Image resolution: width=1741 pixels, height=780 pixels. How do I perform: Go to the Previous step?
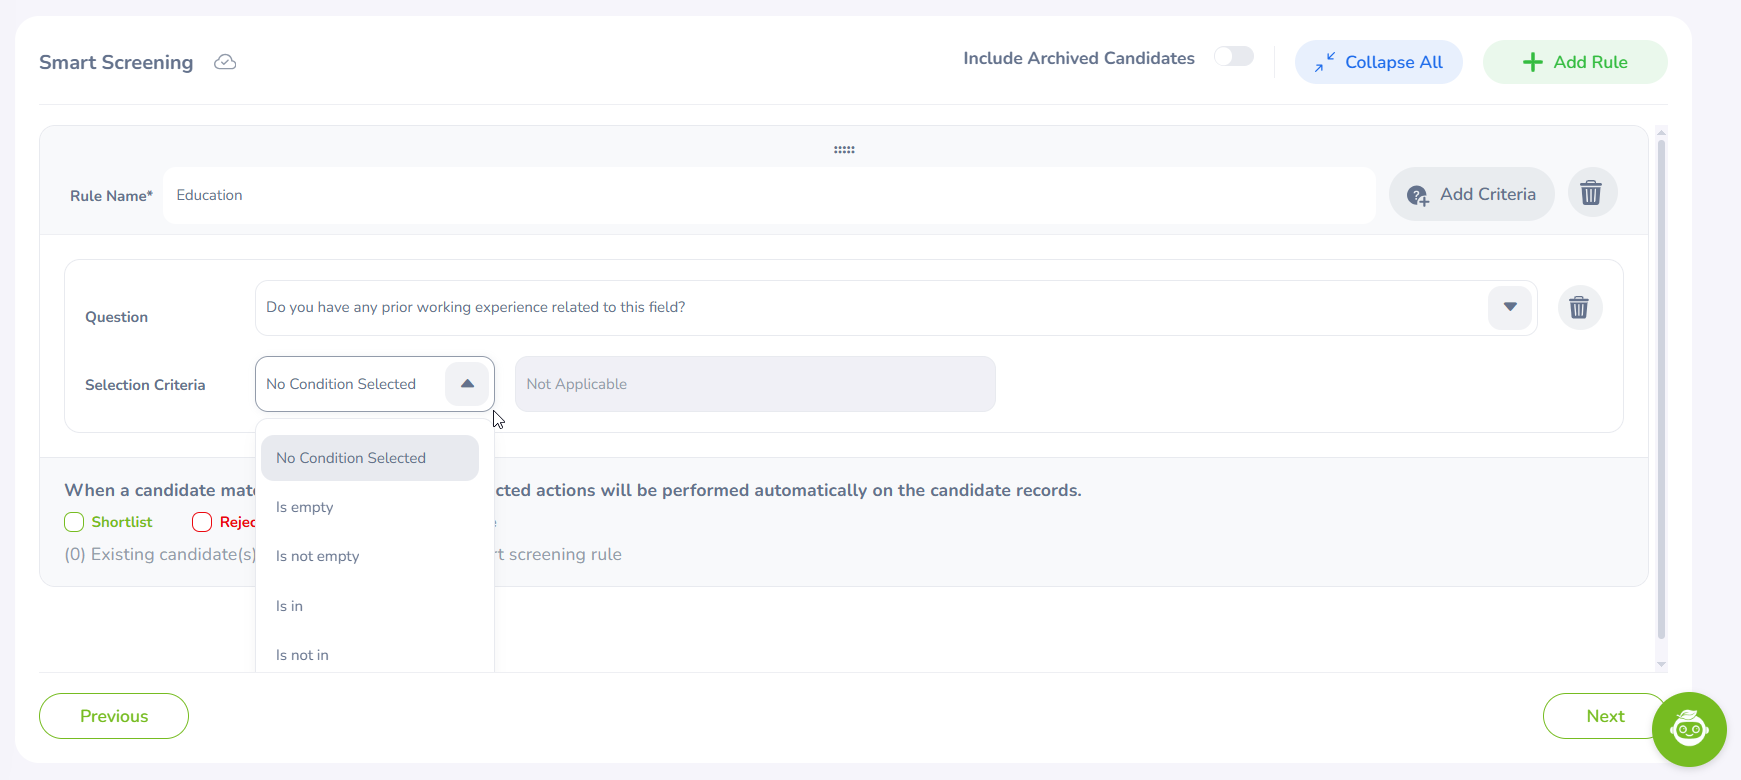[114, 716]
